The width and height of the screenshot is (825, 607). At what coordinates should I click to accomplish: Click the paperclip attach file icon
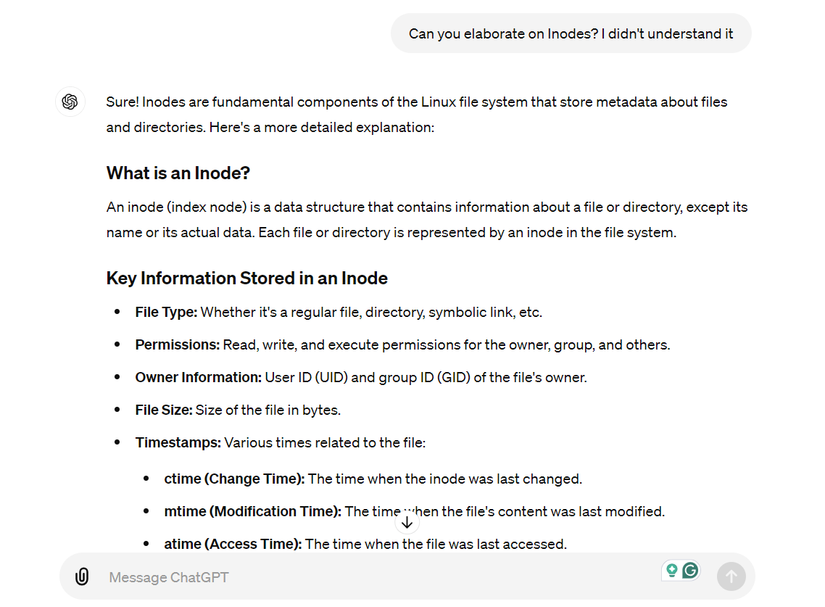tap(82, 576)
